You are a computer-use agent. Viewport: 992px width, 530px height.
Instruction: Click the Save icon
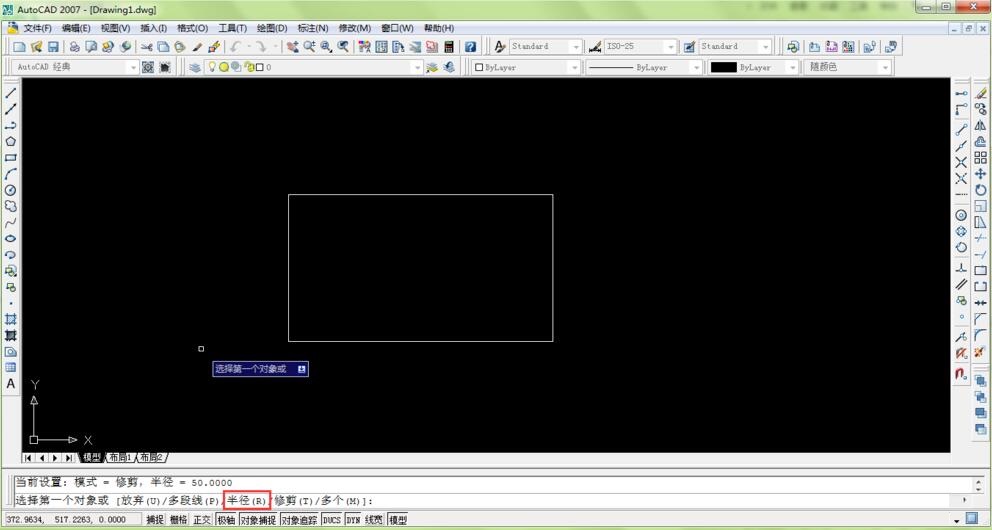[x=53, y=46]
